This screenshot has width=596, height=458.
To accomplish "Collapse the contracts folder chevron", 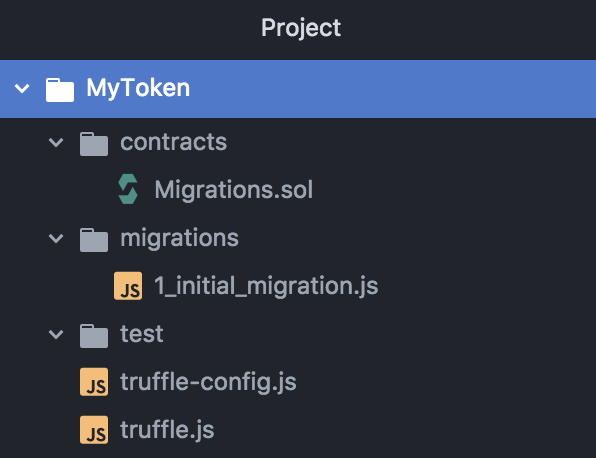I will [x=56, y=143].
